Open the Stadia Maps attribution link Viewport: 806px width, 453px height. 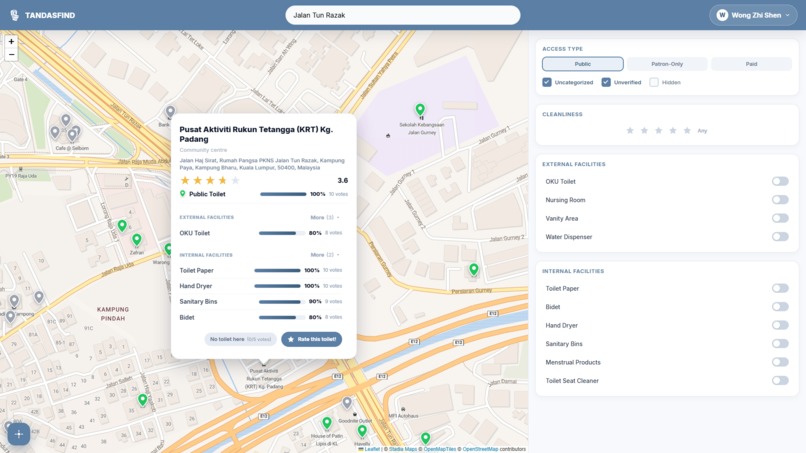click(x=403, y=449)
